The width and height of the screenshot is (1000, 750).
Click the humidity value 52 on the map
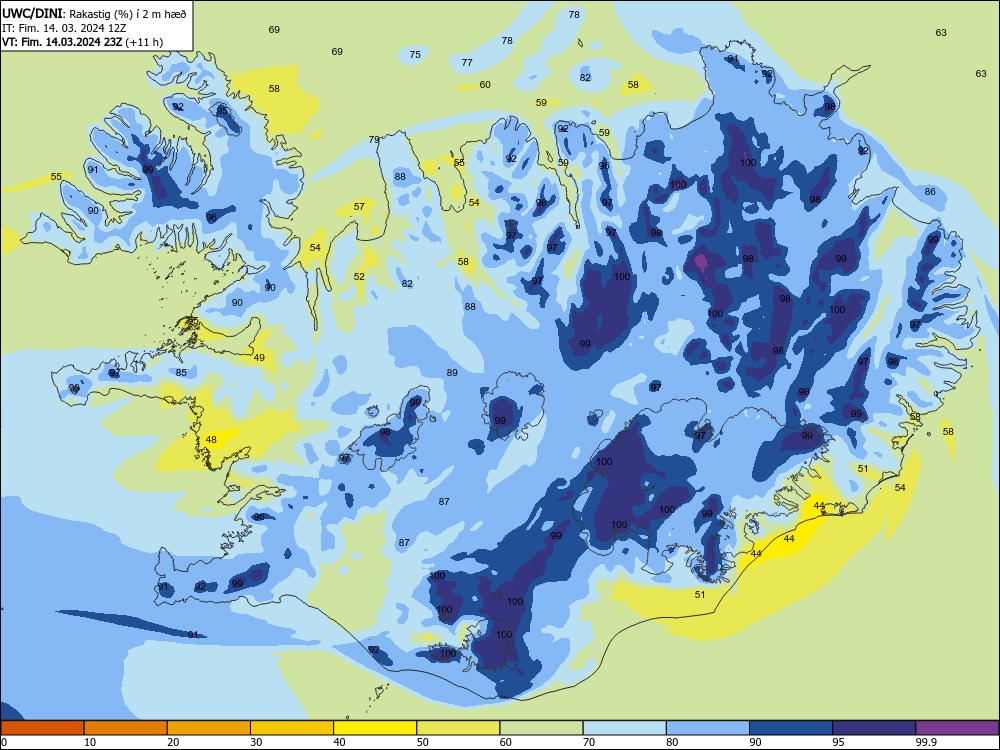(x=360, y=276)
